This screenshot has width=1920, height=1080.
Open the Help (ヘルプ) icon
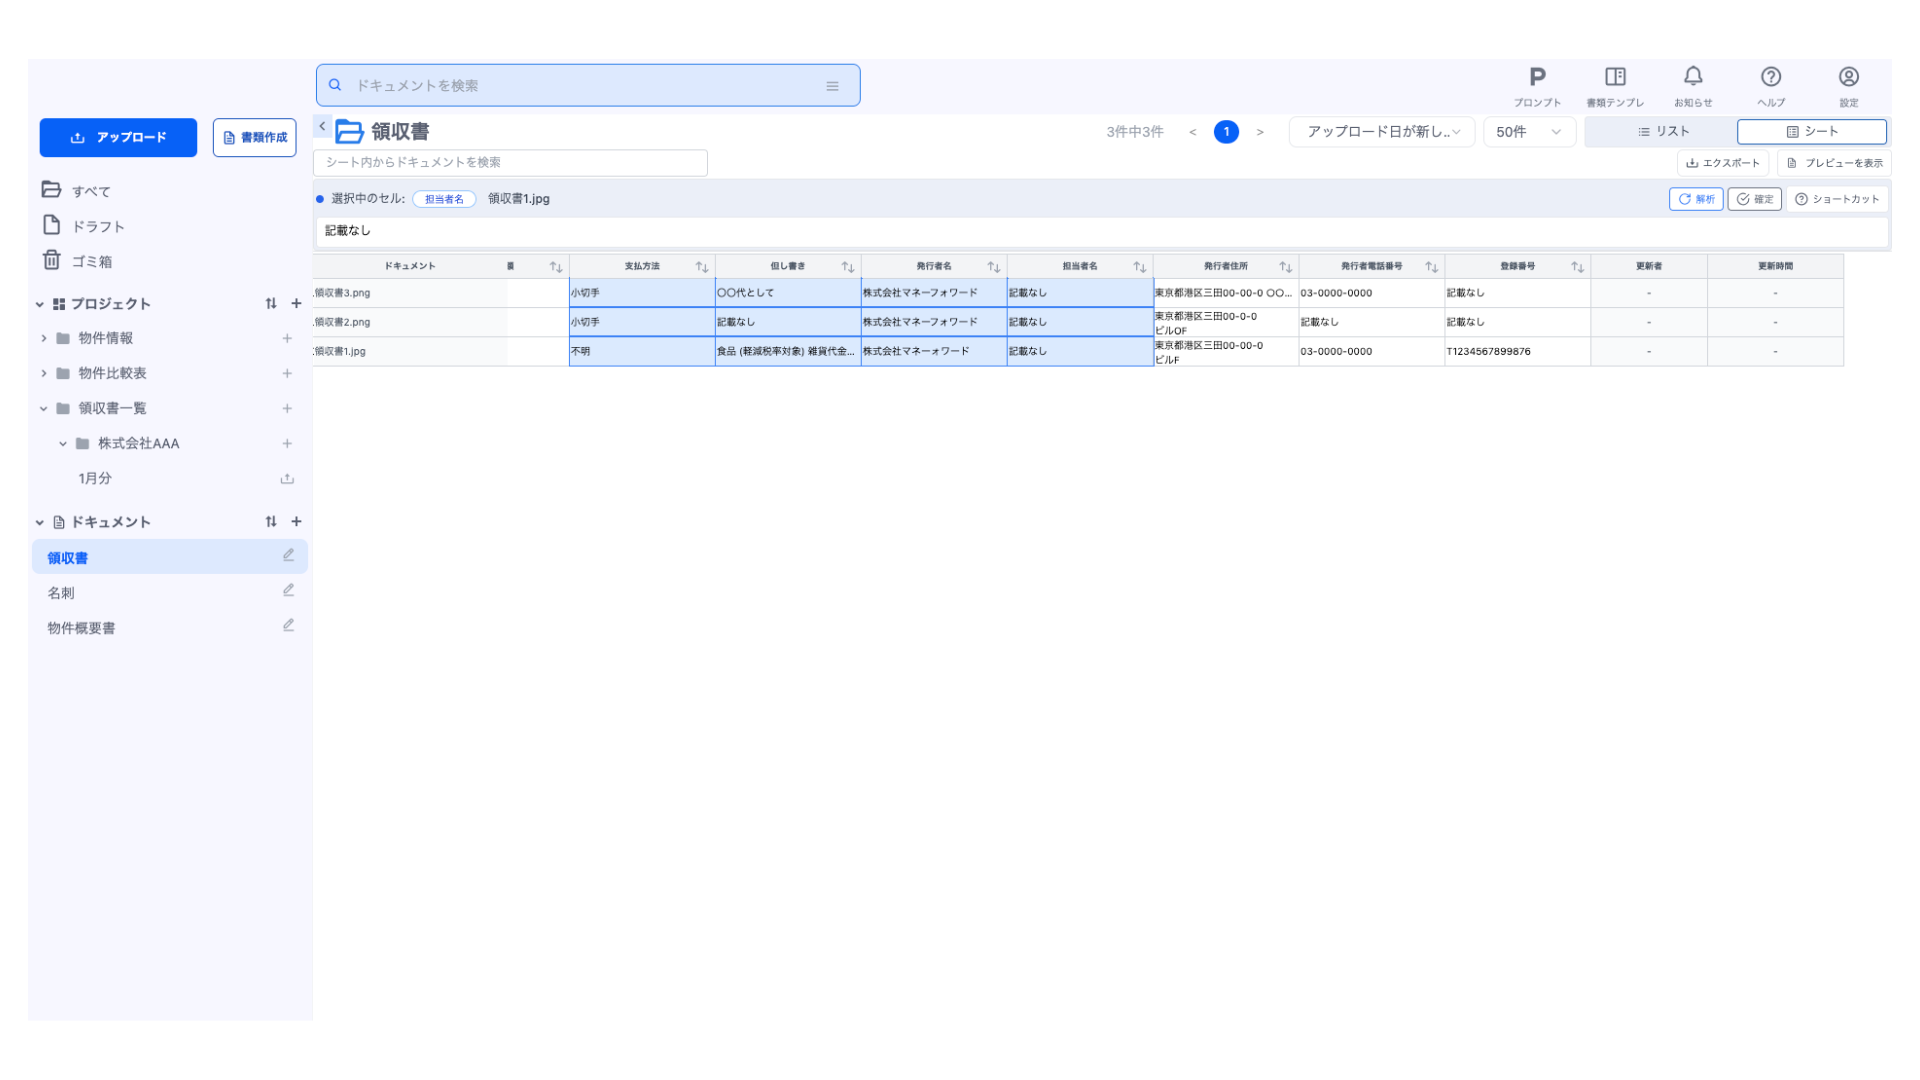[x=1771, y=78]
